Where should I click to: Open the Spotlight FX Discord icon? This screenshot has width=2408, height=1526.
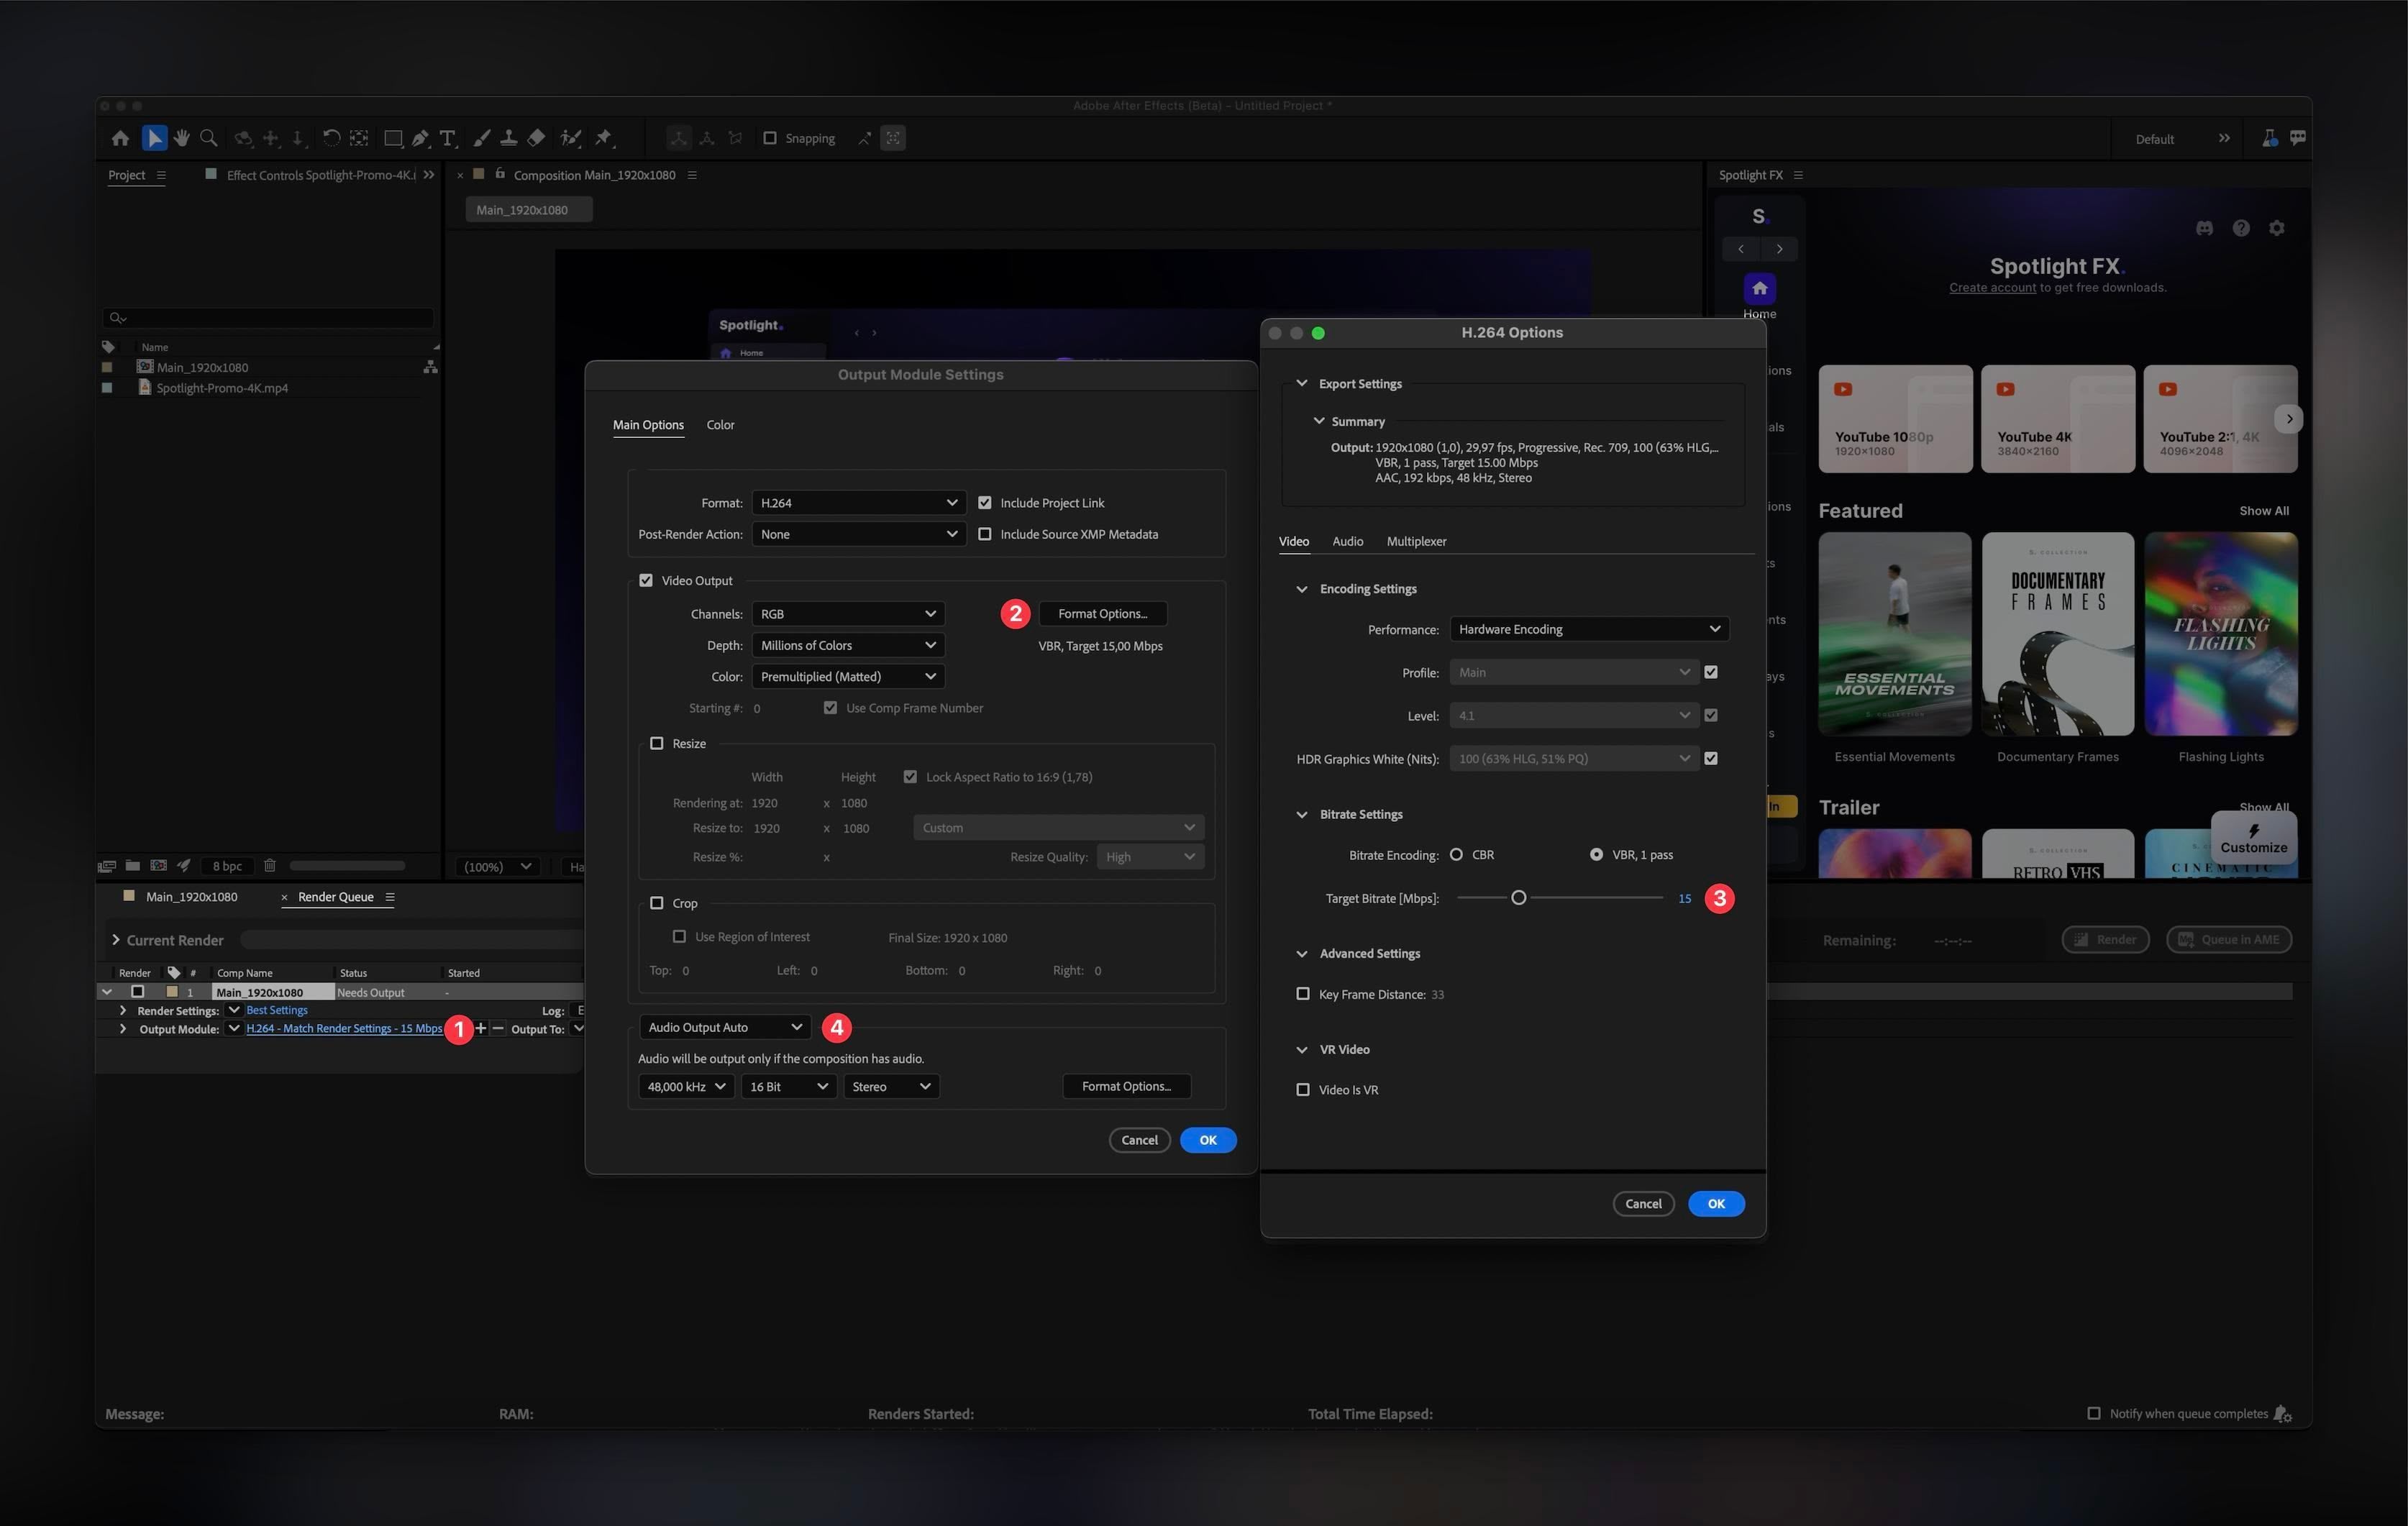point(2204,228)
